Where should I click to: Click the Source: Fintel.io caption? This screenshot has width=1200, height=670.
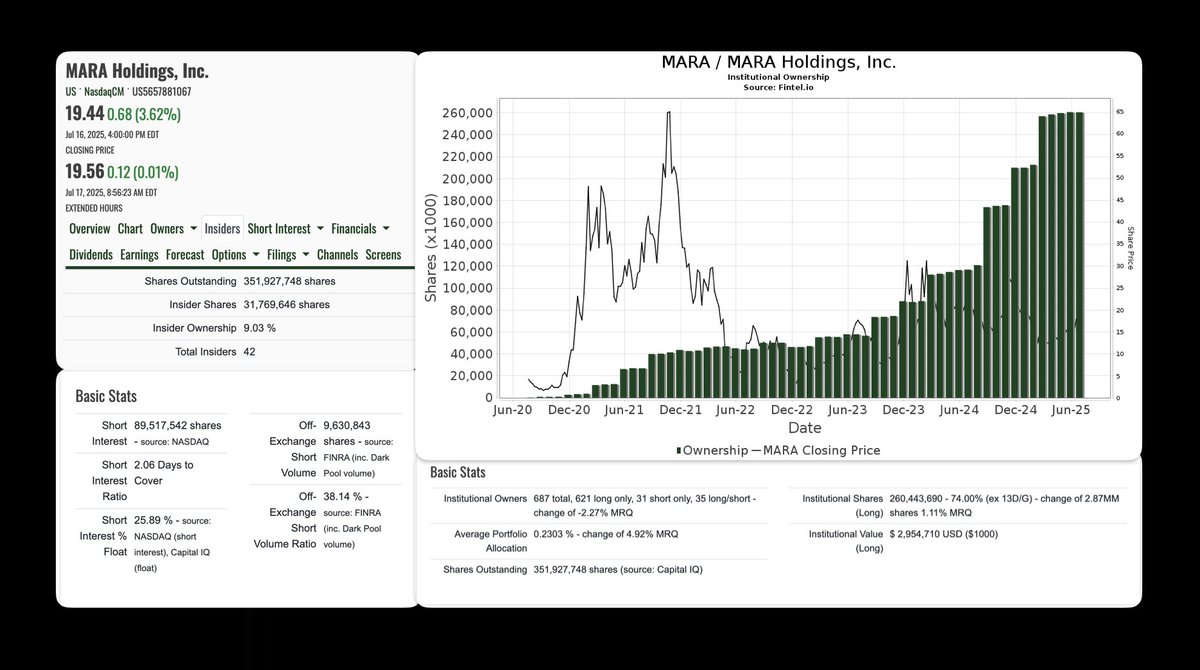click(x=779, y=88)
